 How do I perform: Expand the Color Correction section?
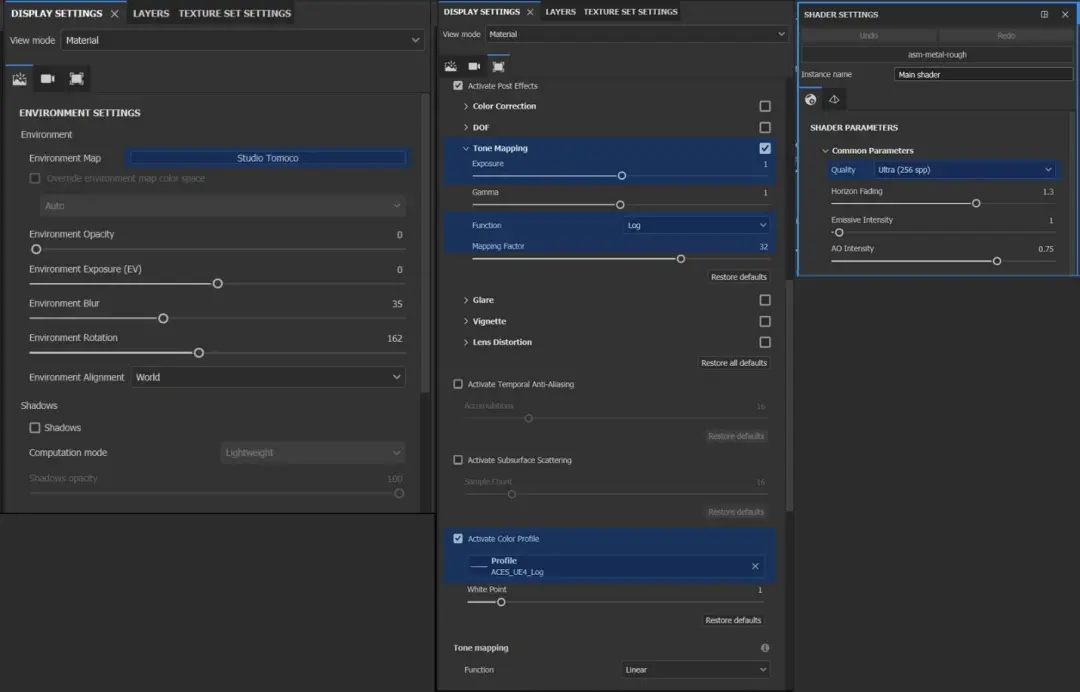466,106
